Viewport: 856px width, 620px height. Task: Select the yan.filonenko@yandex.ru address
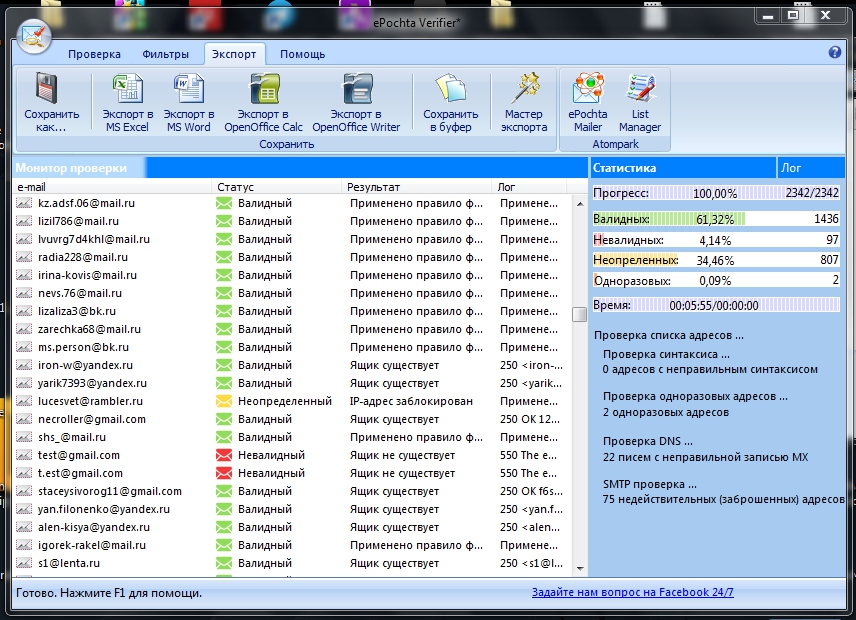(104, 509)
